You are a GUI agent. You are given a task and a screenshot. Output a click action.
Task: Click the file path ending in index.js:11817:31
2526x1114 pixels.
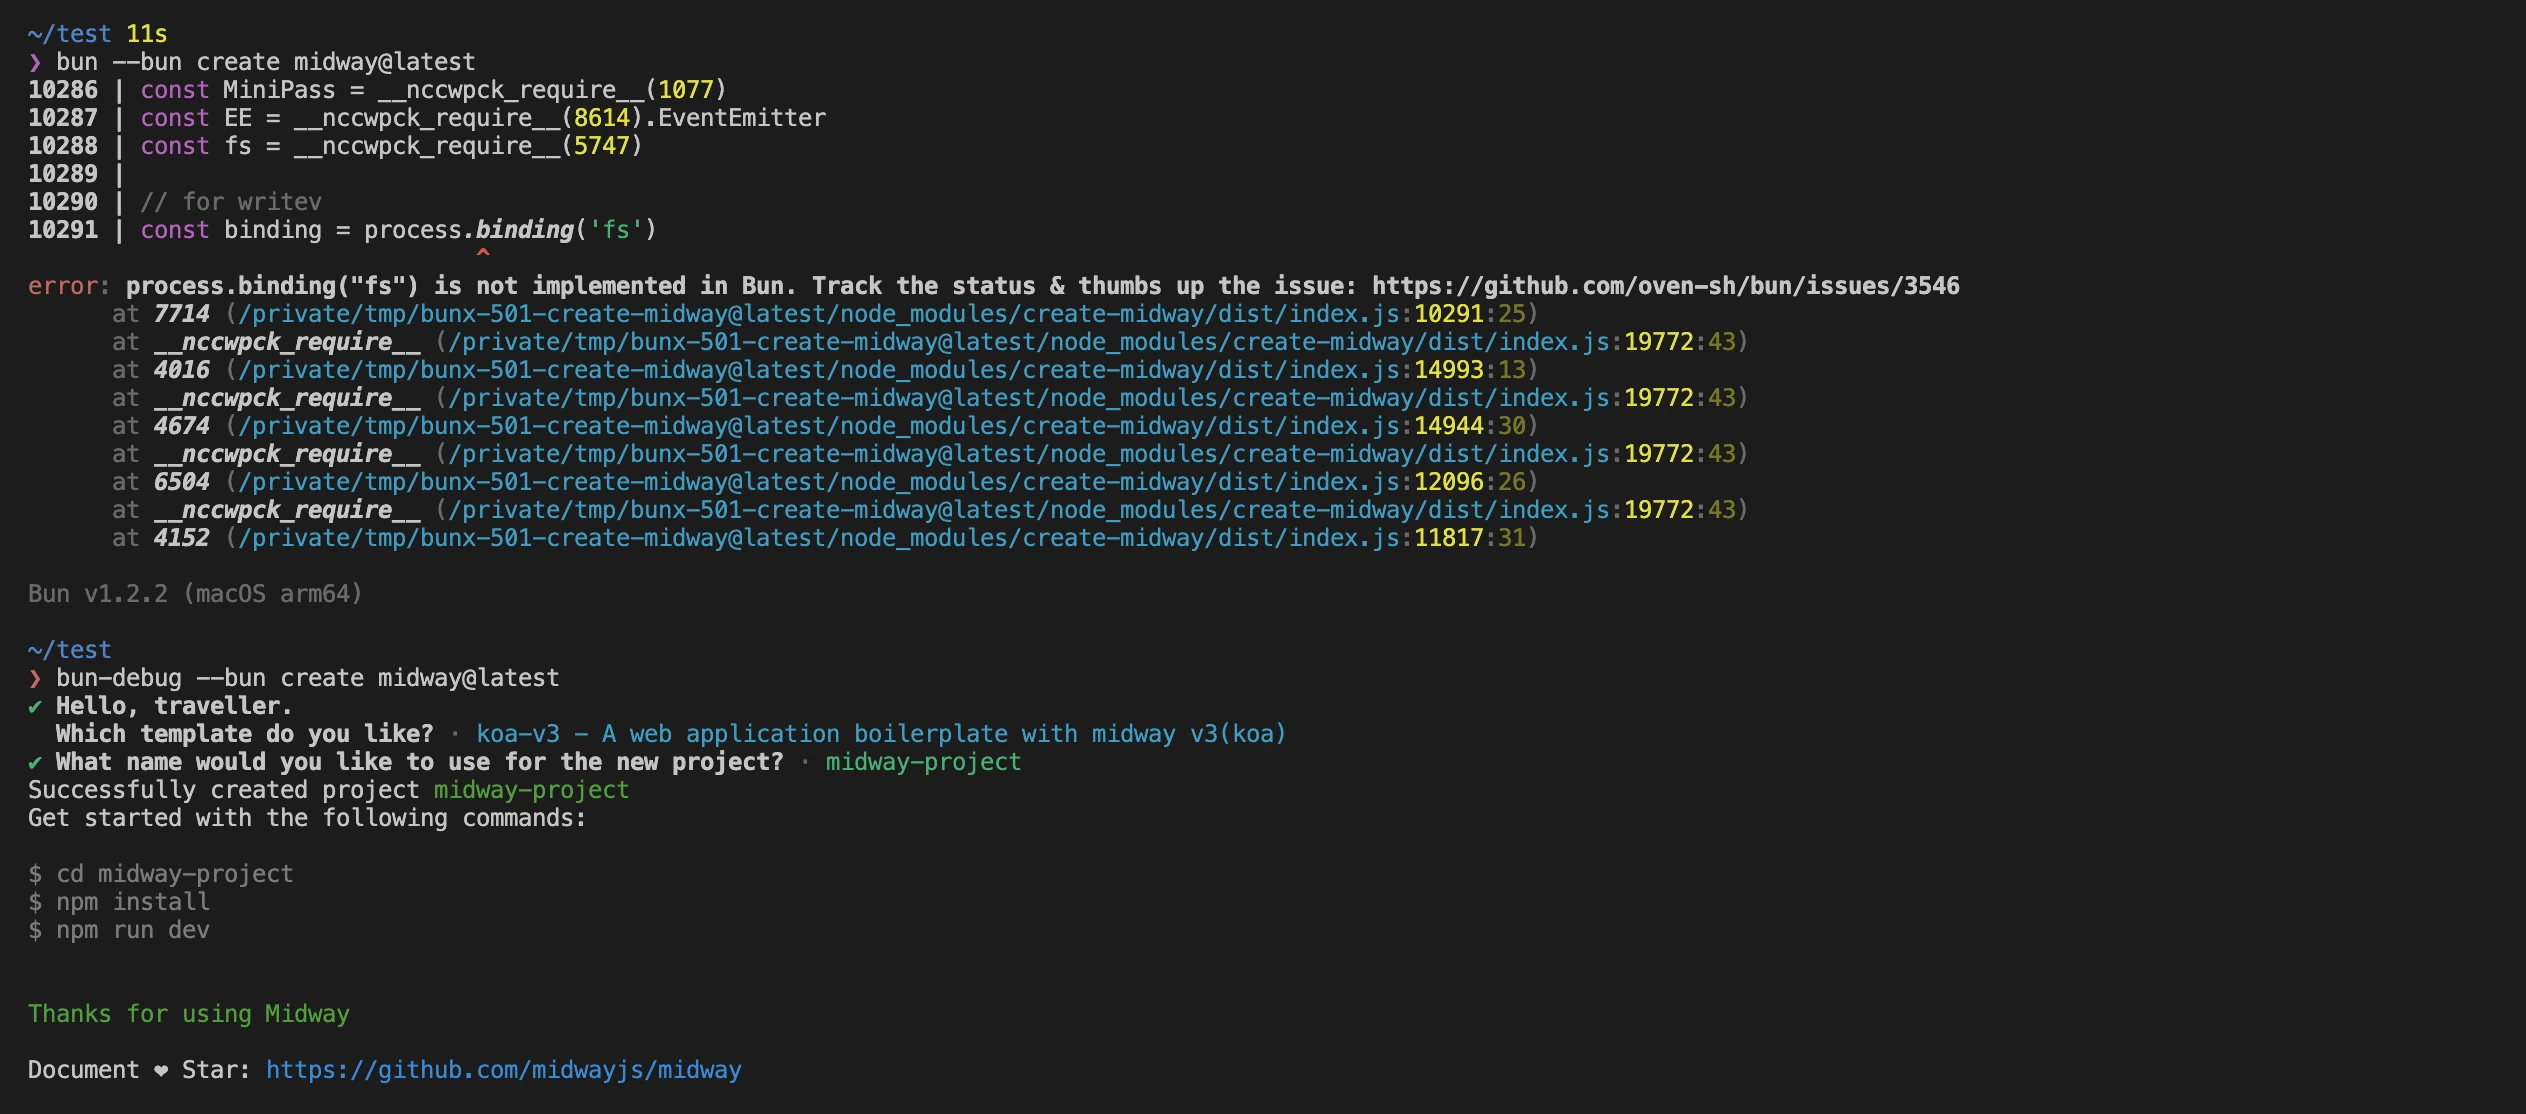(x=881, y=538)
